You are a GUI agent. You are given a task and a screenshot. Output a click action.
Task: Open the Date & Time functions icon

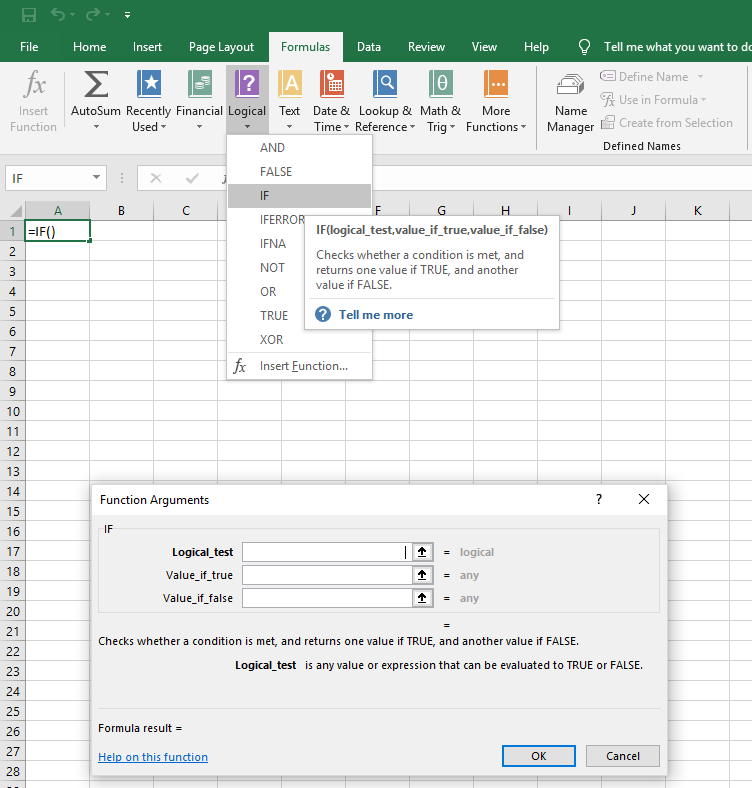[x=331, y=85]
